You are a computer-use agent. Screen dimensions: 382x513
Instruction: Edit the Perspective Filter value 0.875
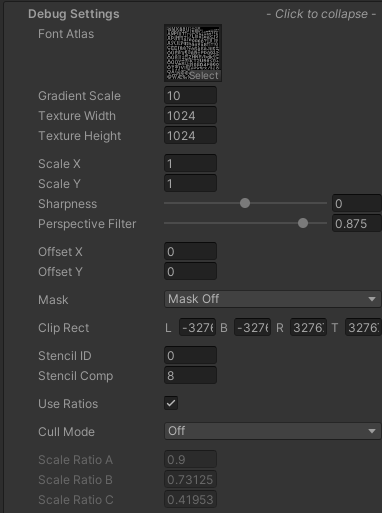pyautogui.click(x=357, y=223)
